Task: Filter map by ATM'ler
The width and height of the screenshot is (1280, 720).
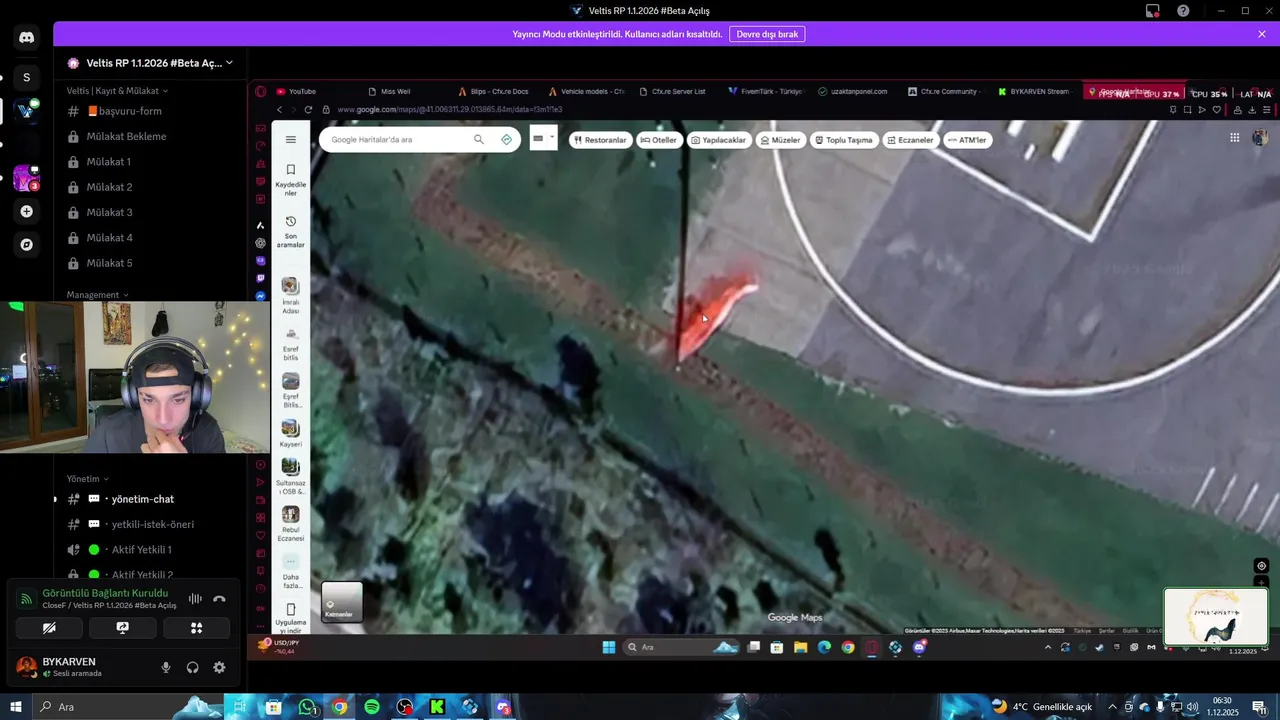Action: click(x=967, y=140)
